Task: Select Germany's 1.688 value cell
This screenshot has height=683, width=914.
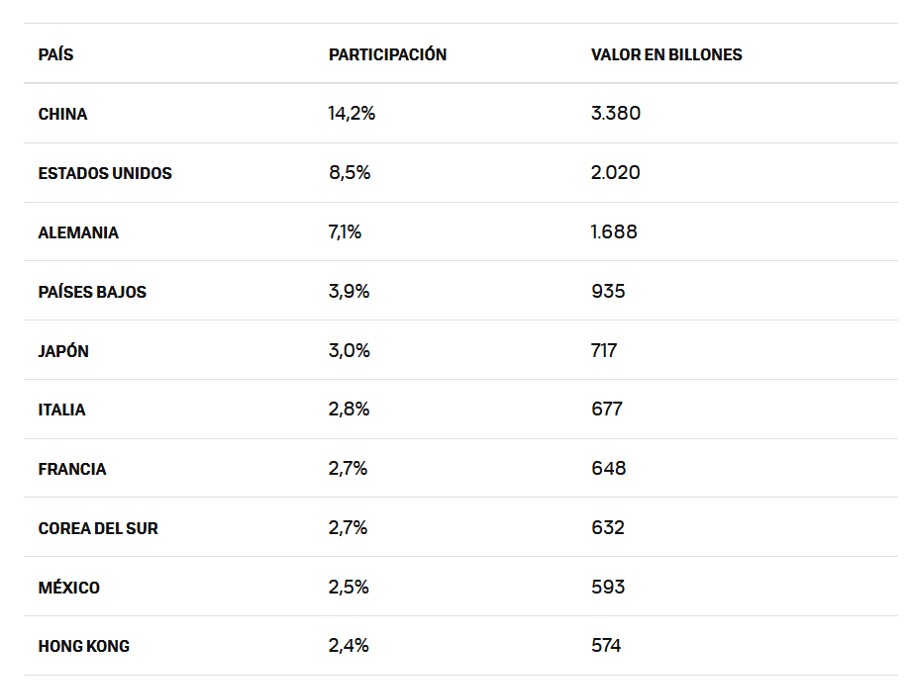Action: 614,233
